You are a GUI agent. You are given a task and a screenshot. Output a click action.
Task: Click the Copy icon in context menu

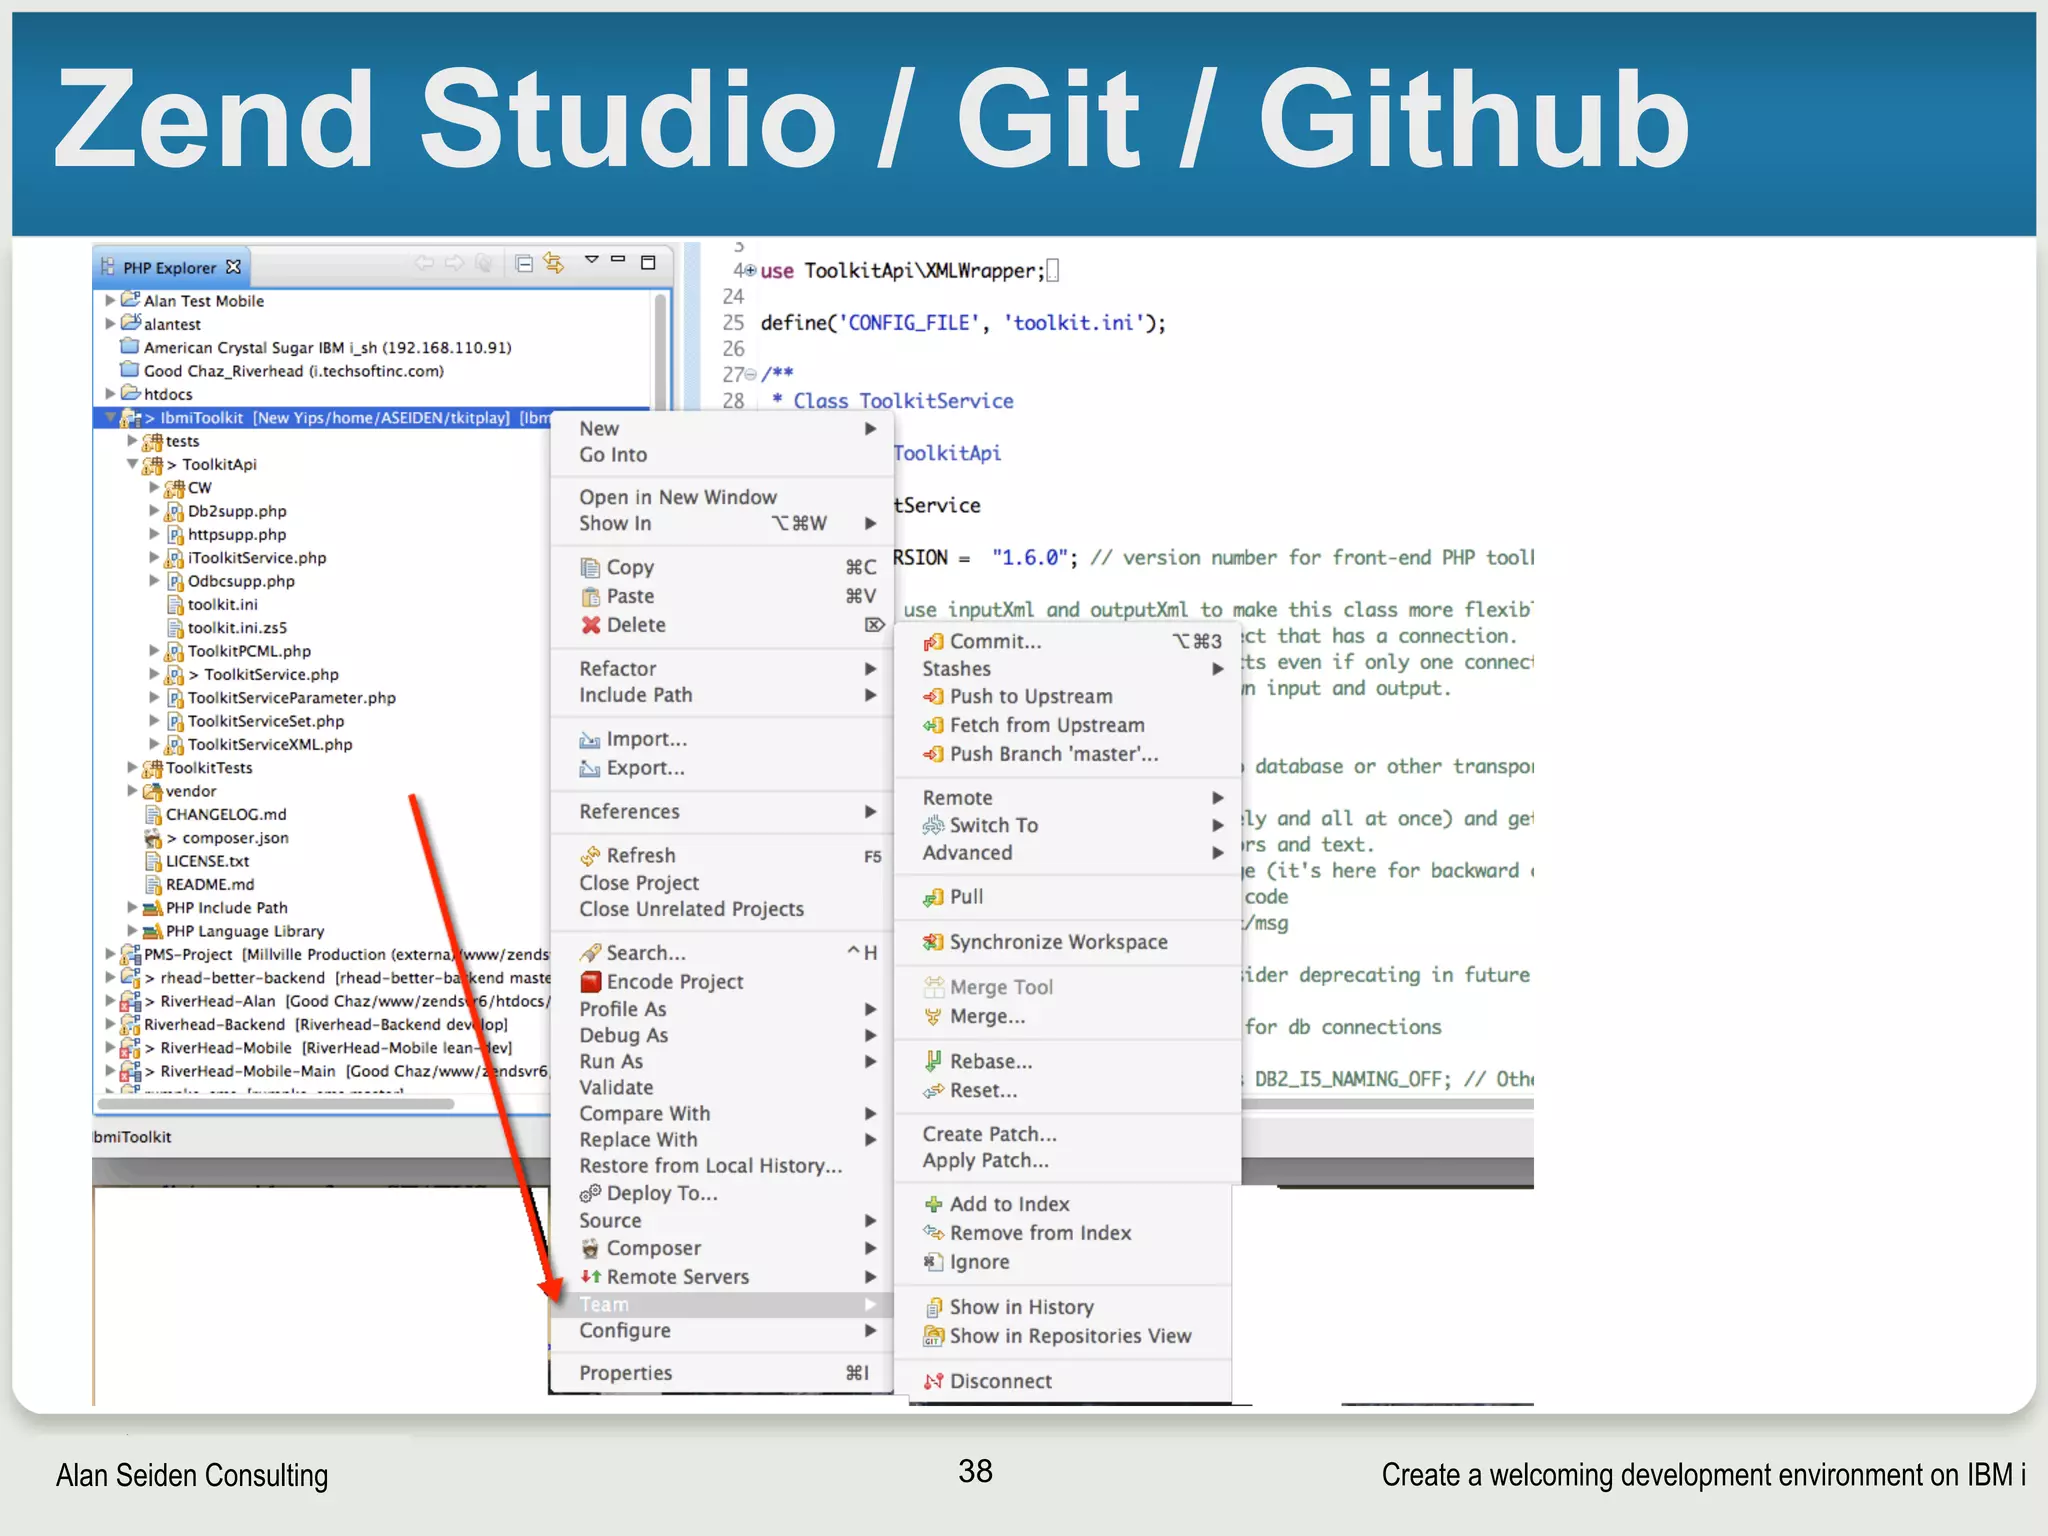click(x=590, y=567)
